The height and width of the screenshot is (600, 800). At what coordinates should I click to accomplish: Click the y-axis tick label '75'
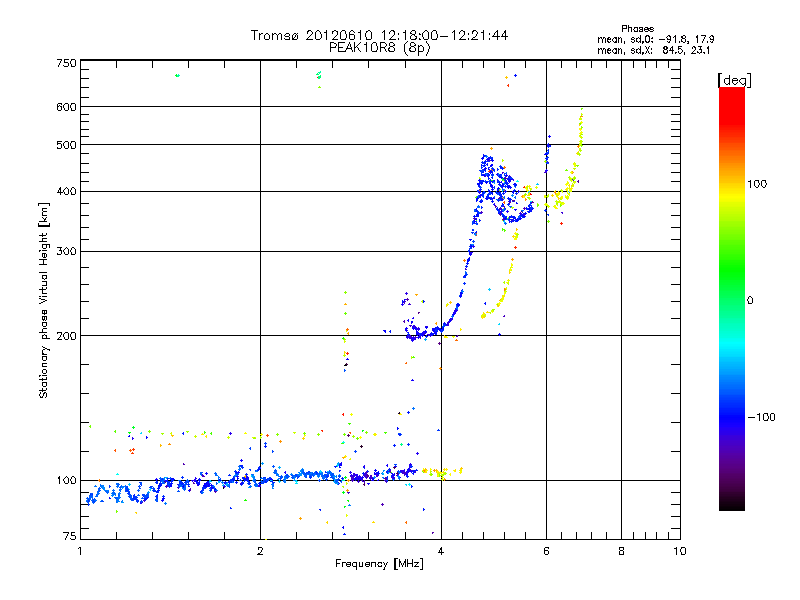70,536
